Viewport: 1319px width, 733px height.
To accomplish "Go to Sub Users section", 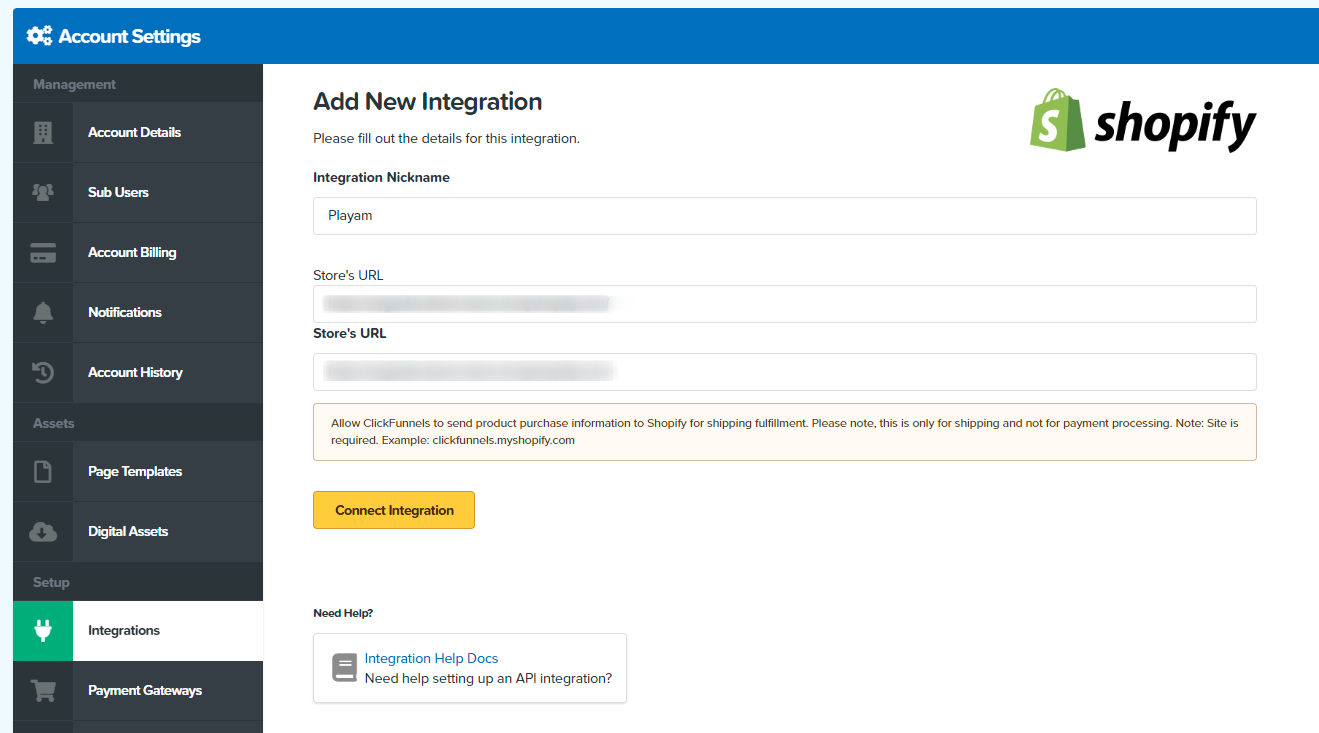I will pos(118,193).
